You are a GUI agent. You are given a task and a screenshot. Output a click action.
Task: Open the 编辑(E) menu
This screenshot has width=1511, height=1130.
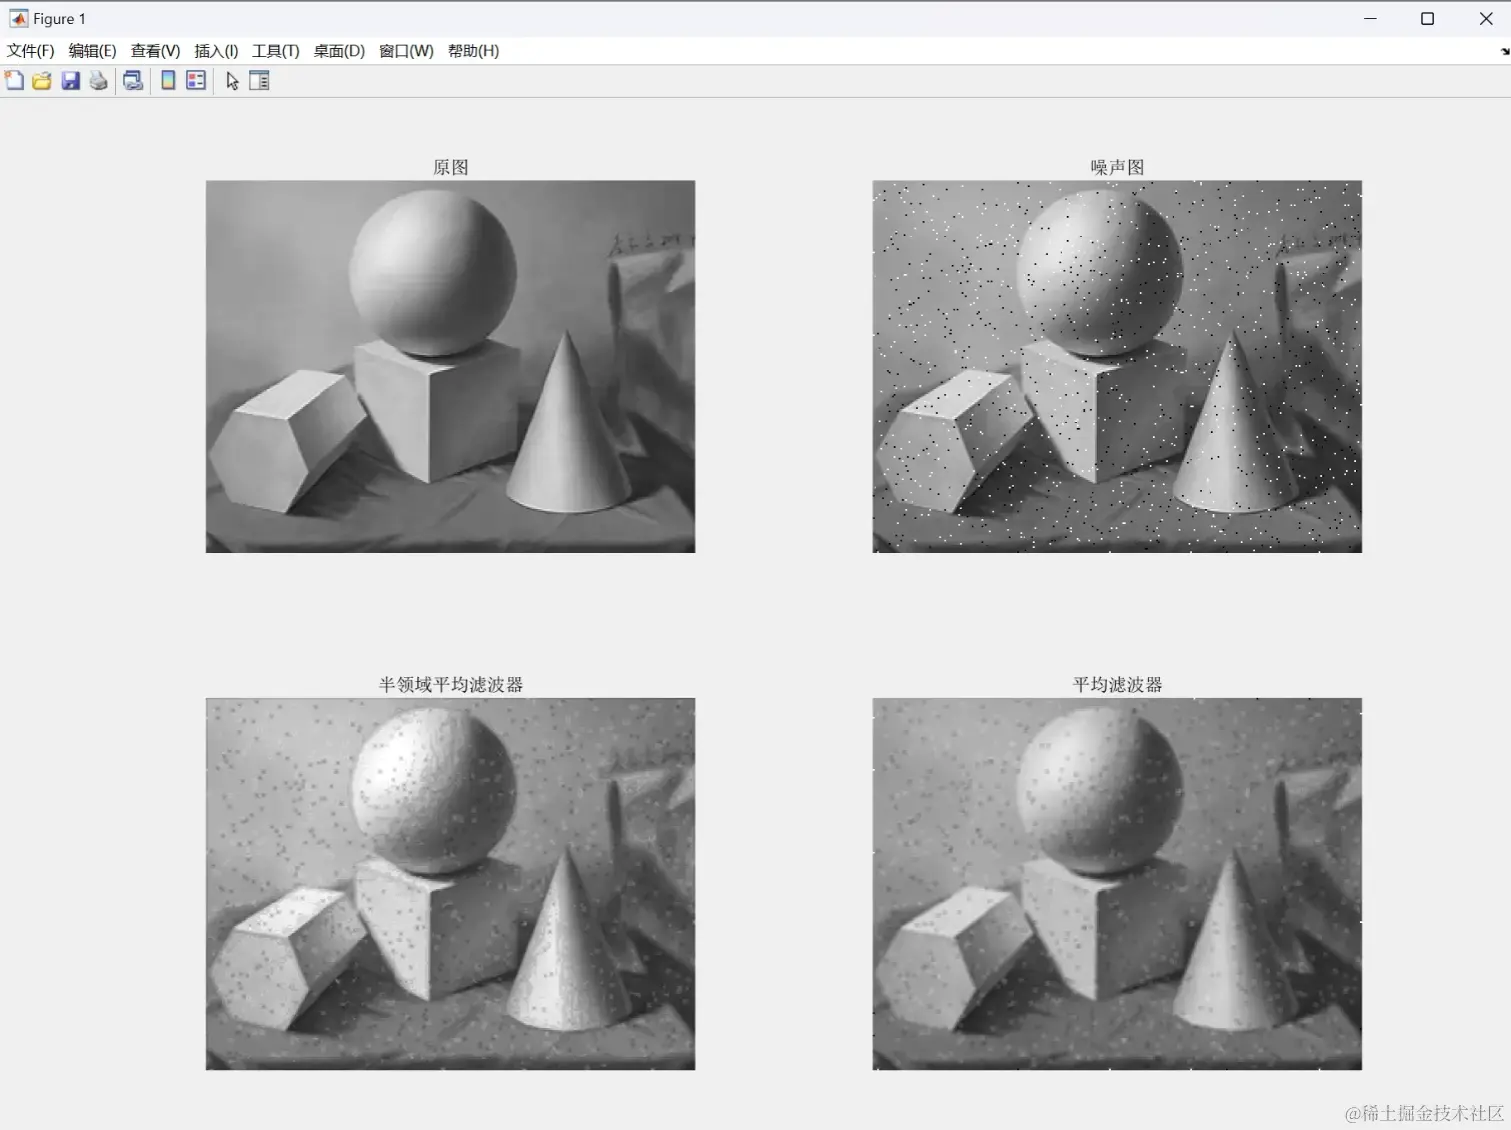[93, 51]
